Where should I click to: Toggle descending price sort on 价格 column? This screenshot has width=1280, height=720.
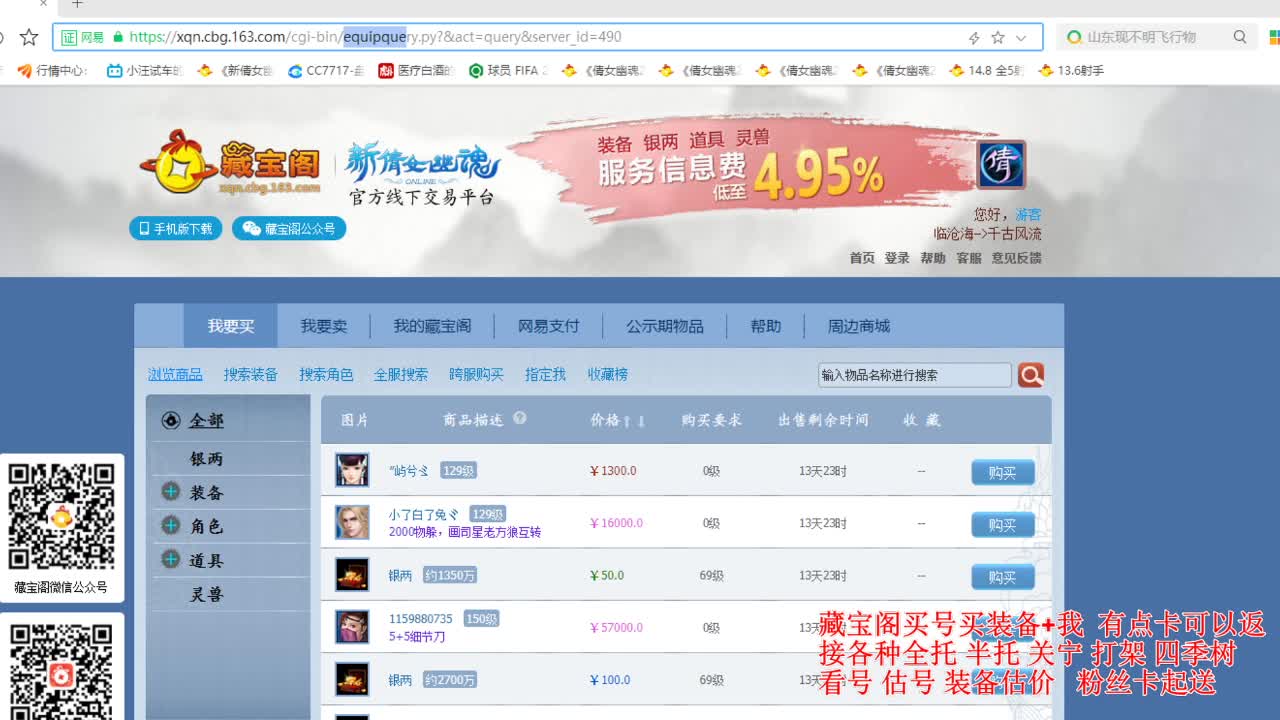pyautogui.click(x=642, y=422)
